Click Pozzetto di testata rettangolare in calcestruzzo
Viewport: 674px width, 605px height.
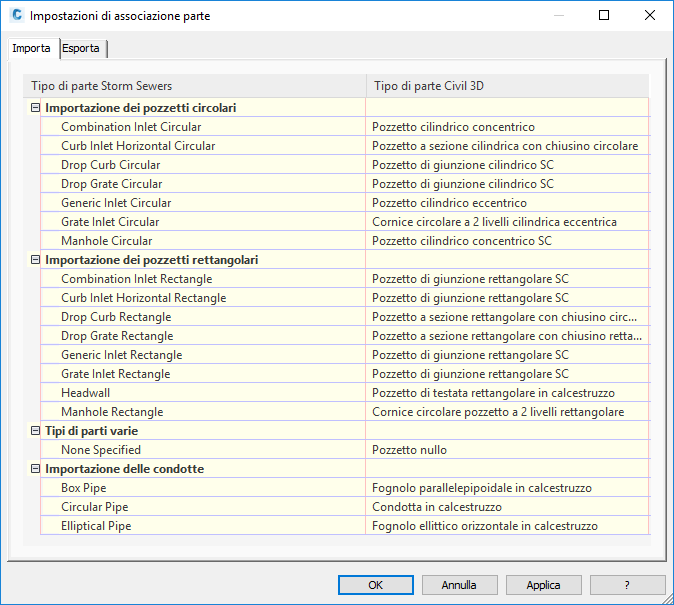coord(508,393)
